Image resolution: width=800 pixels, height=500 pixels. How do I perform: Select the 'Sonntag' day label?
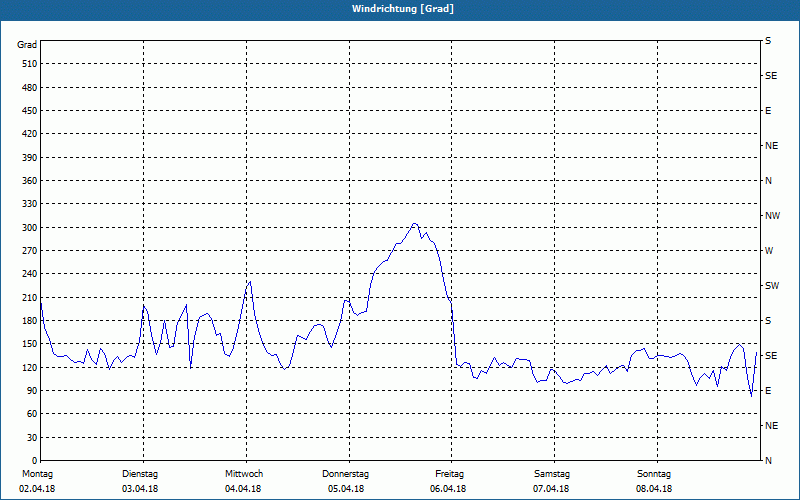pyautogui.click(x=654, y=474)
